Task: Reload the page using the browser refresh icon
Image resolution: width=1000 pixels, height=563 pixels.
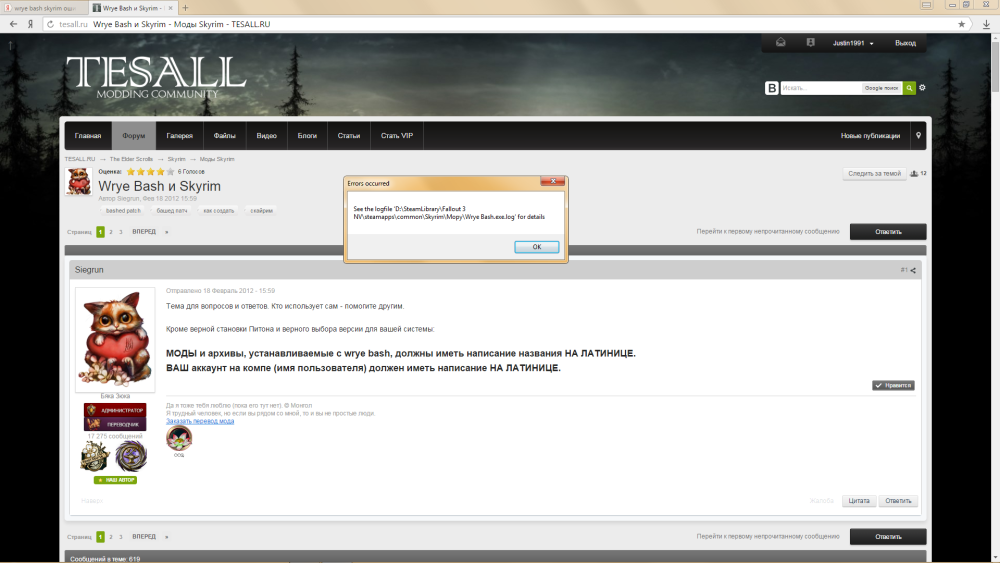Action: point(50,24)
